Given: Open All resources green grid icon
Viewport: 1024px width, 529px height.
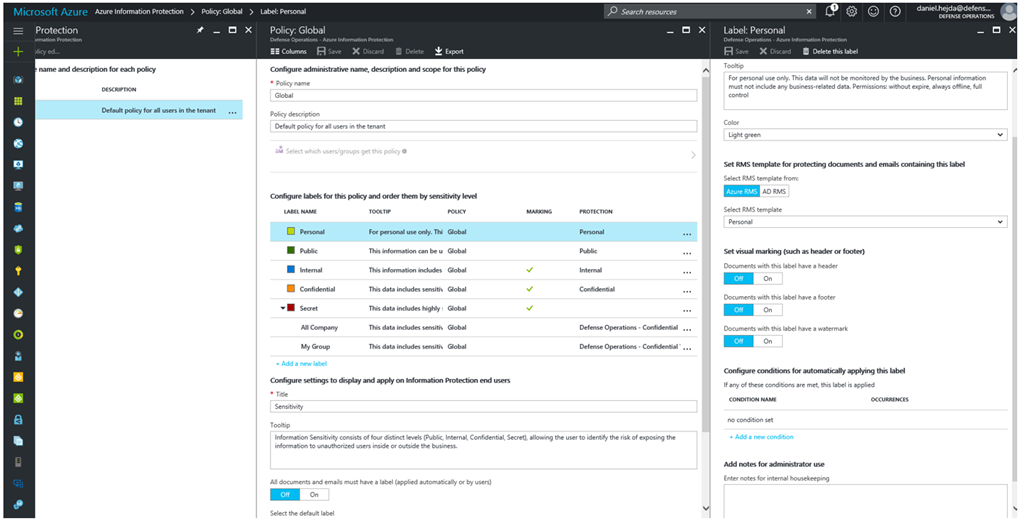Looking at the screenshot, I should click(18, 101).
